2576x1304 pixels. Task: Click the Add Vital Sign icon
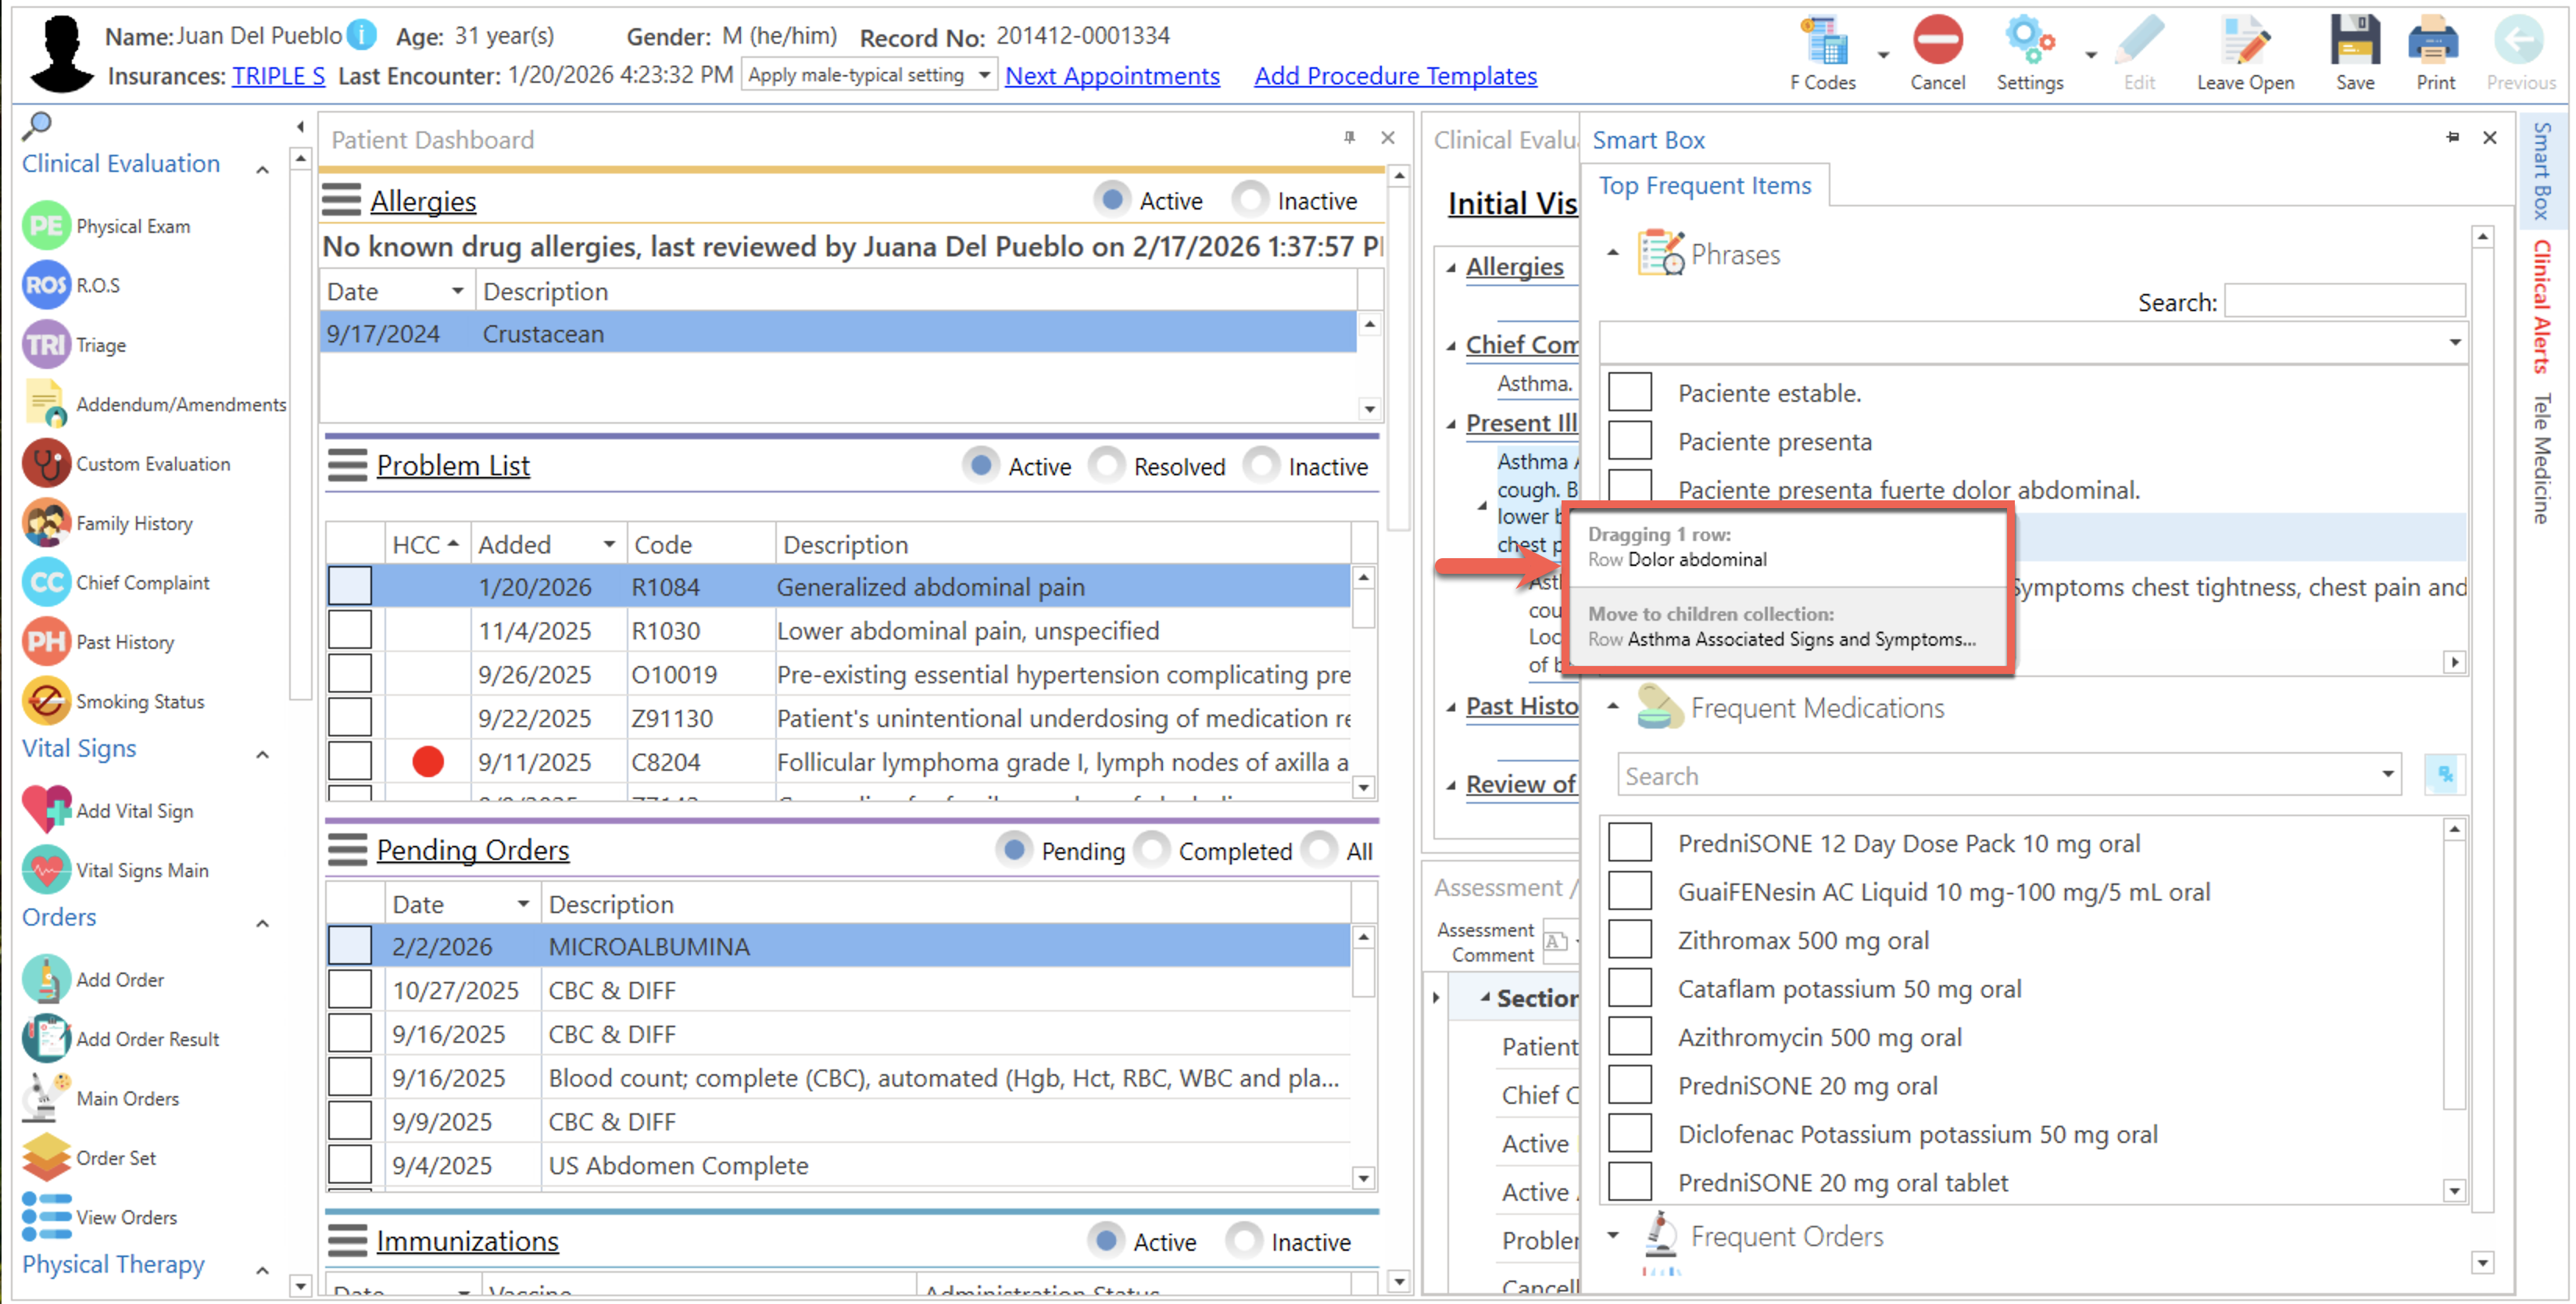46,810
